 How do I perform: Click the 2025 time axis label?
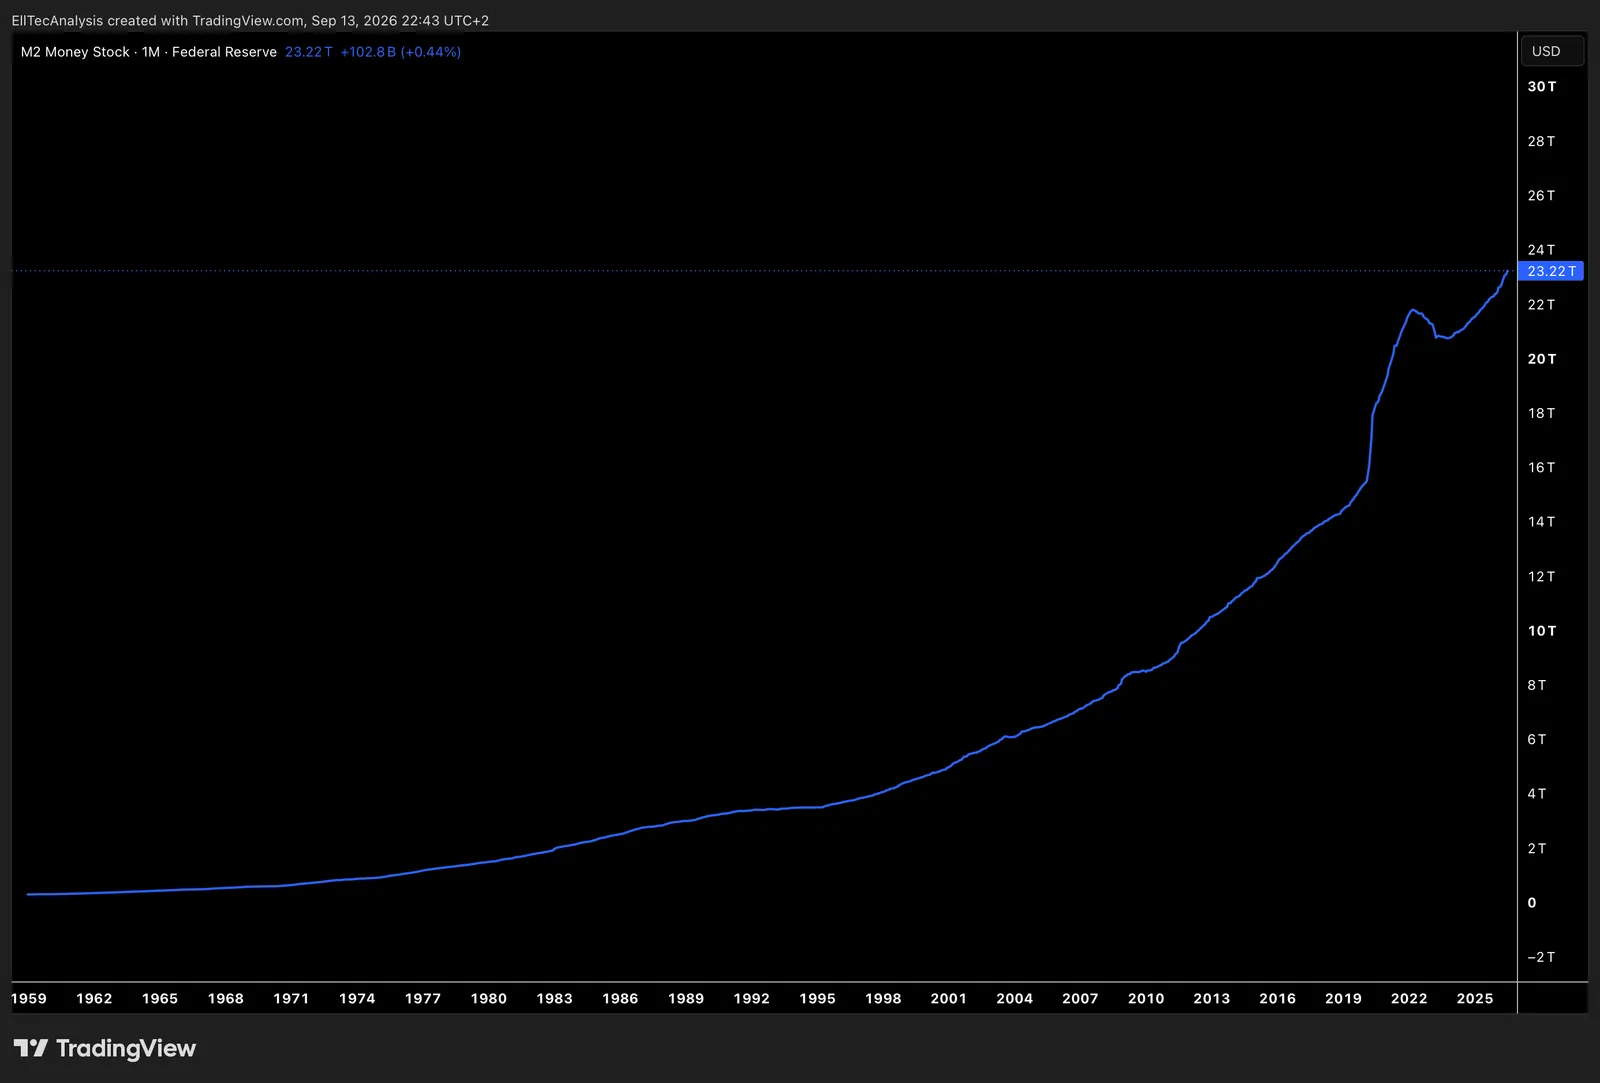[1475, 998]
